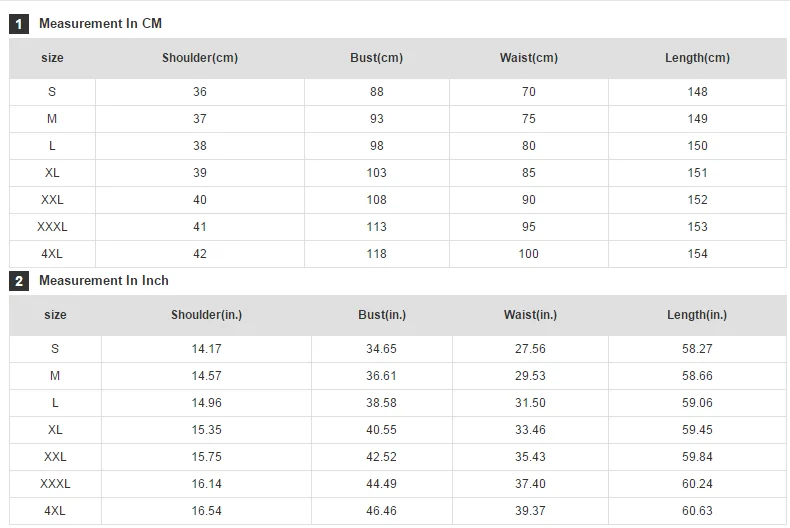790x528 pixels.
Task: Click the Bust(cm) column header
Action: tap(377, 58)
